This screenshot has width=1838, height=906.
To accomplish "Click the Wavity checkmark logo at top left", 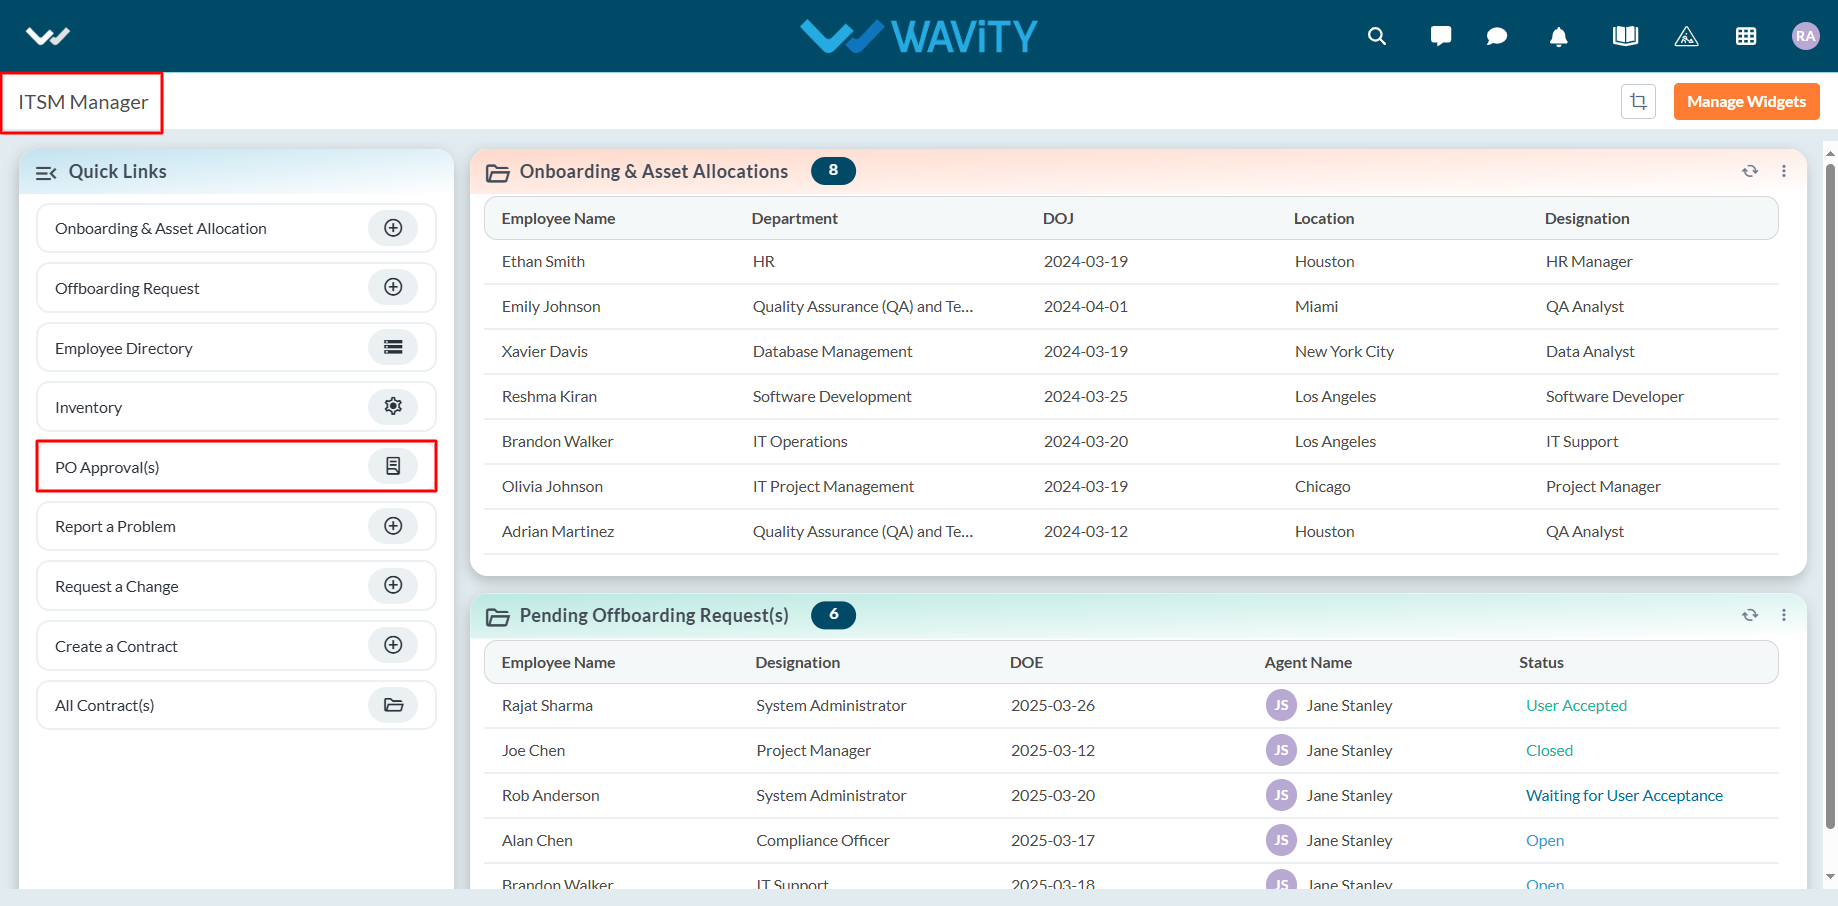I will 47,36.
